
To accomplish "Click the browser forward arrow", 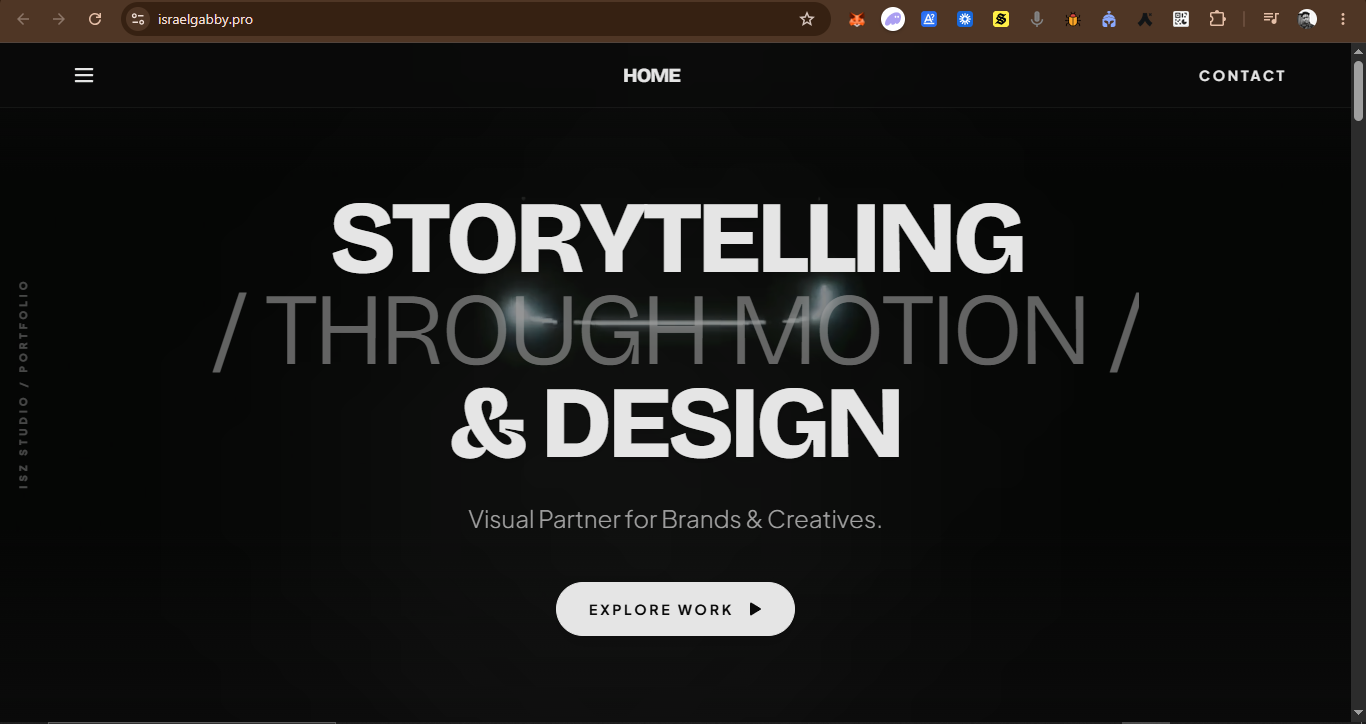I will tap(59, 19).
